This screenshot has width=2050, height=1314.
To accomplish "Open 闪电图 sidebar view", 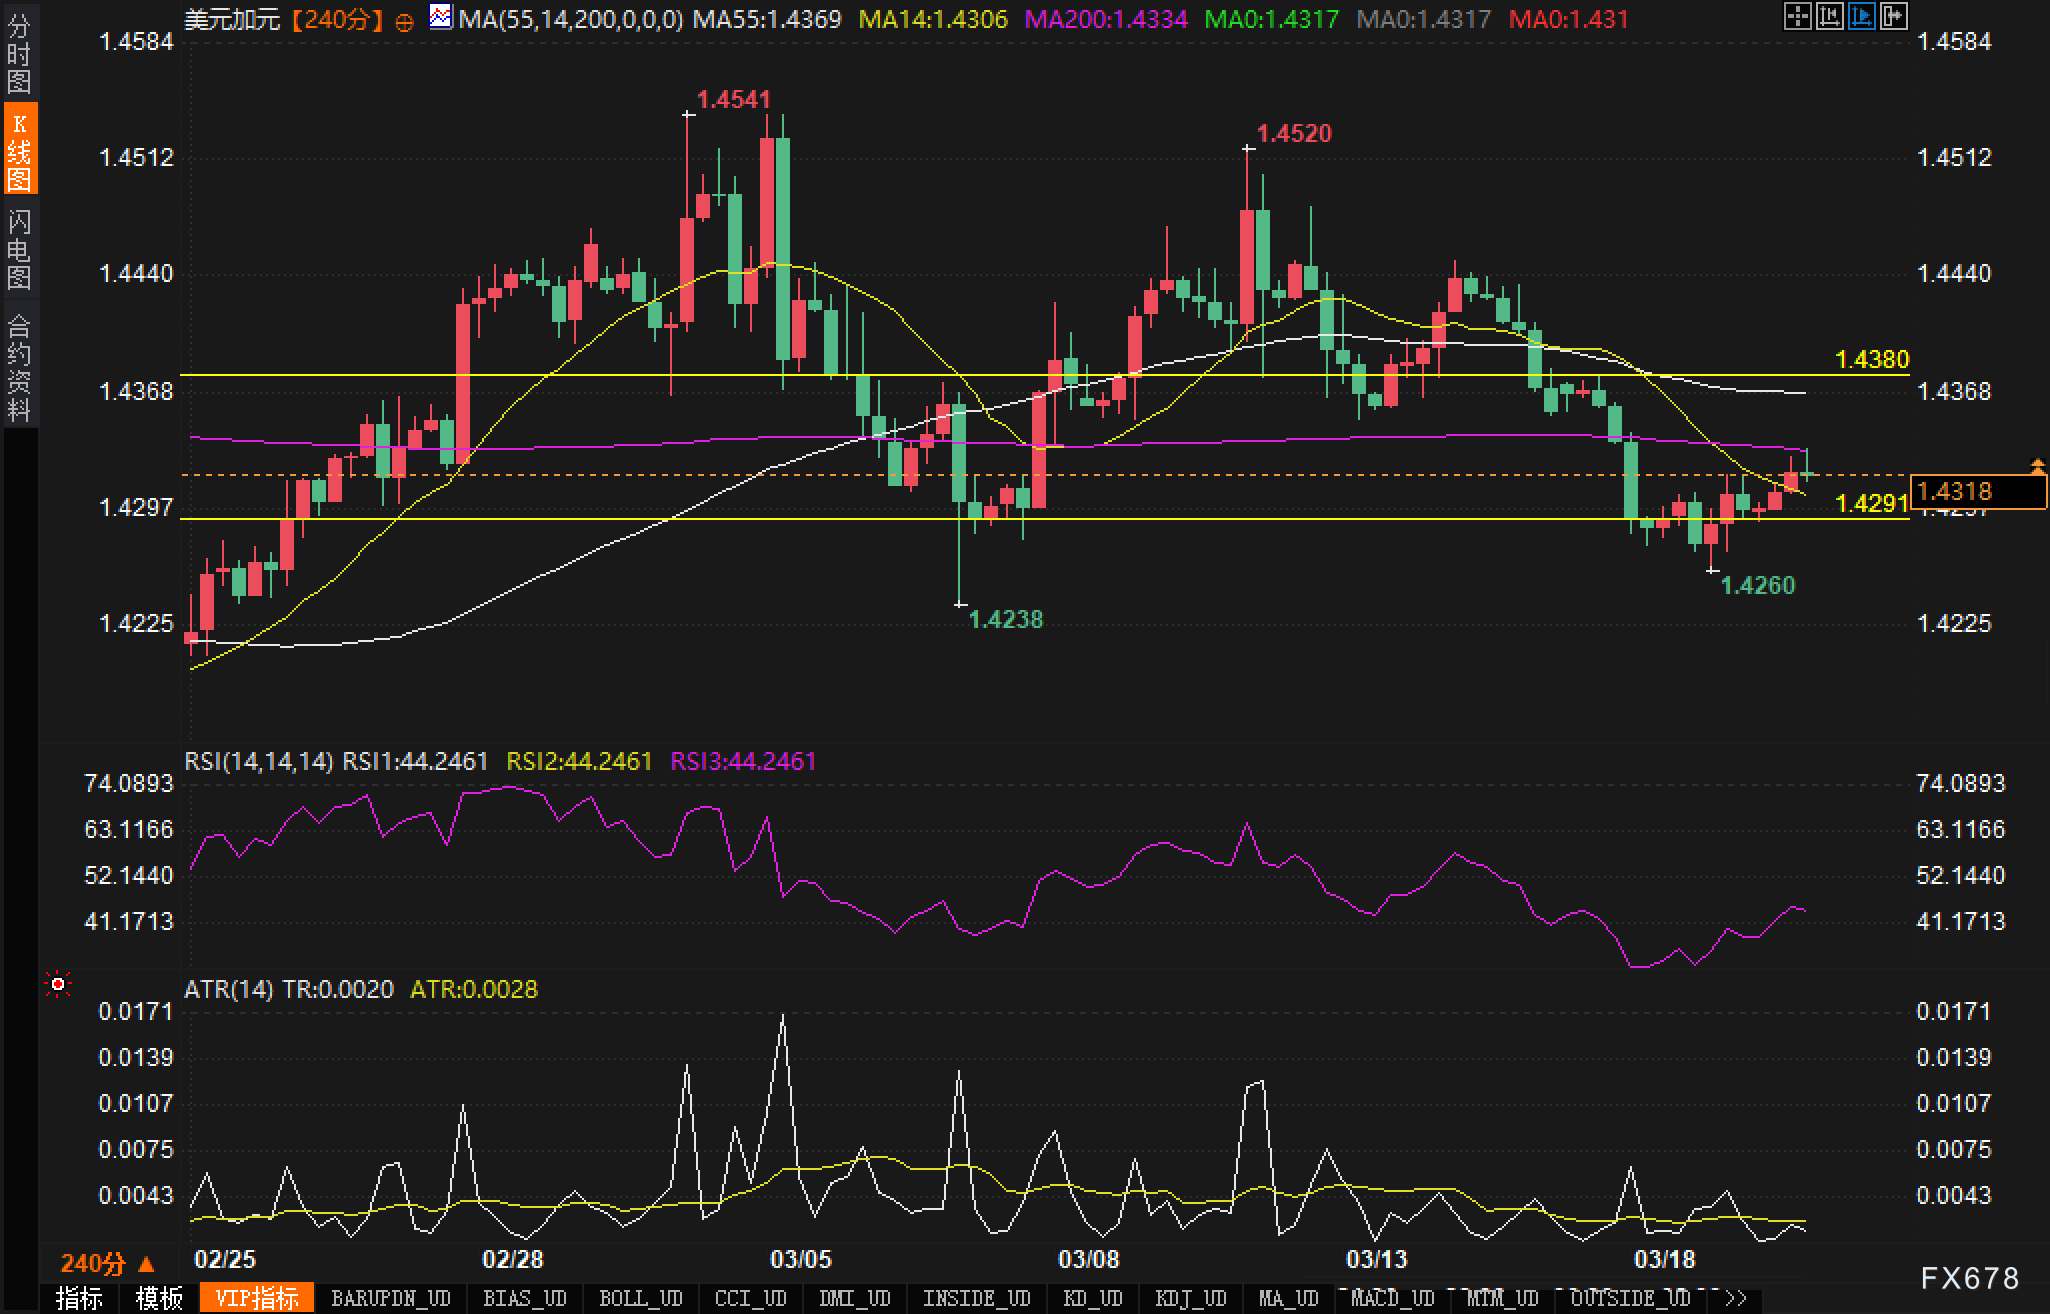I will [19, 249].
